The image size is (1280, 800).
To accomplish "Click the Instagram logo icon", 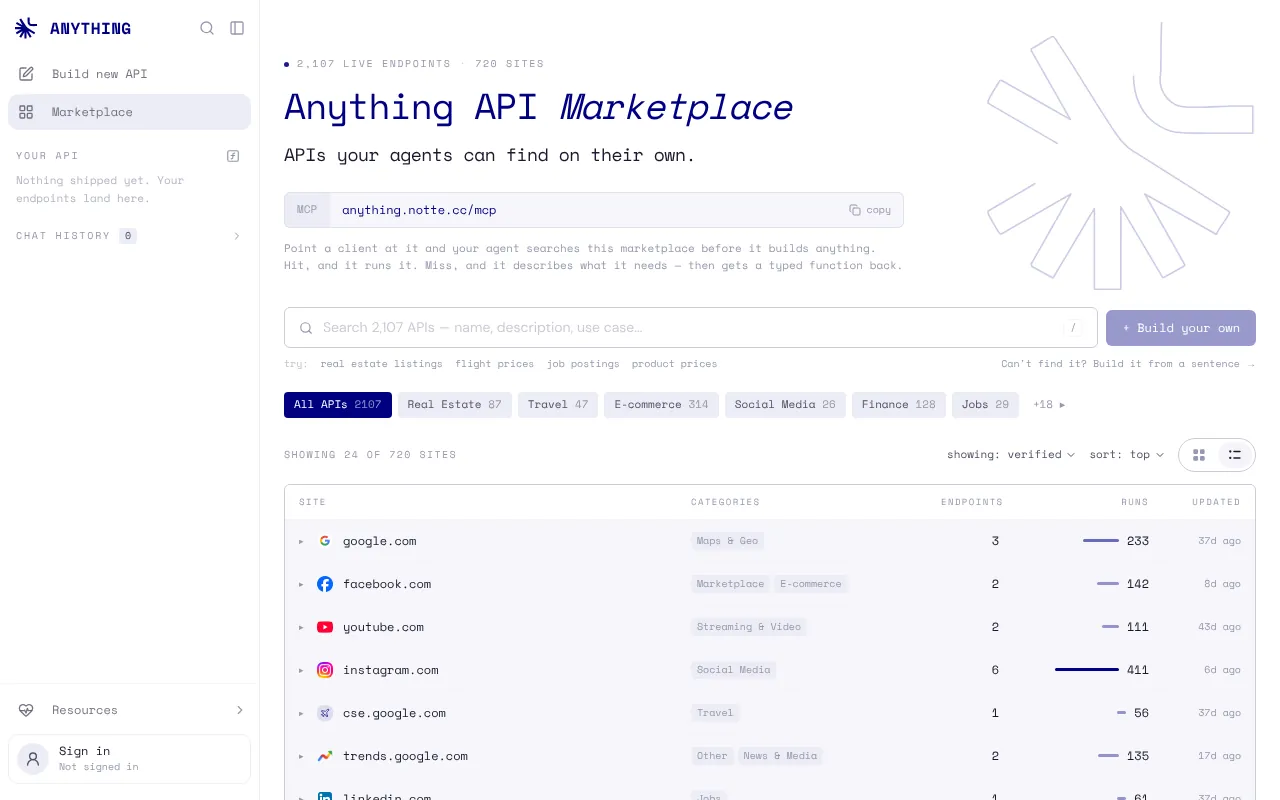I will coord(325,670).
